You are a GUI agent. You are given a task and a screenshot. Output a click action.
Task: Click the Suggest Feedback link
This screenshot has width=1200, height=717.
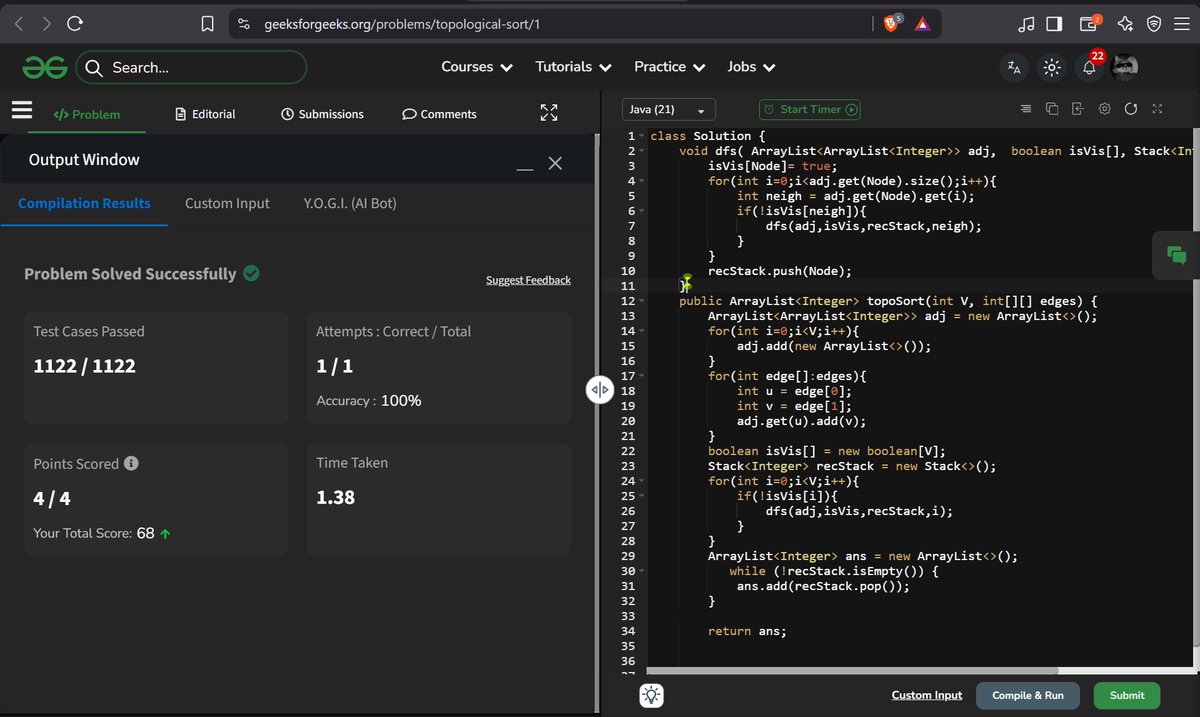pyautogui.click(x=528, y=280)
